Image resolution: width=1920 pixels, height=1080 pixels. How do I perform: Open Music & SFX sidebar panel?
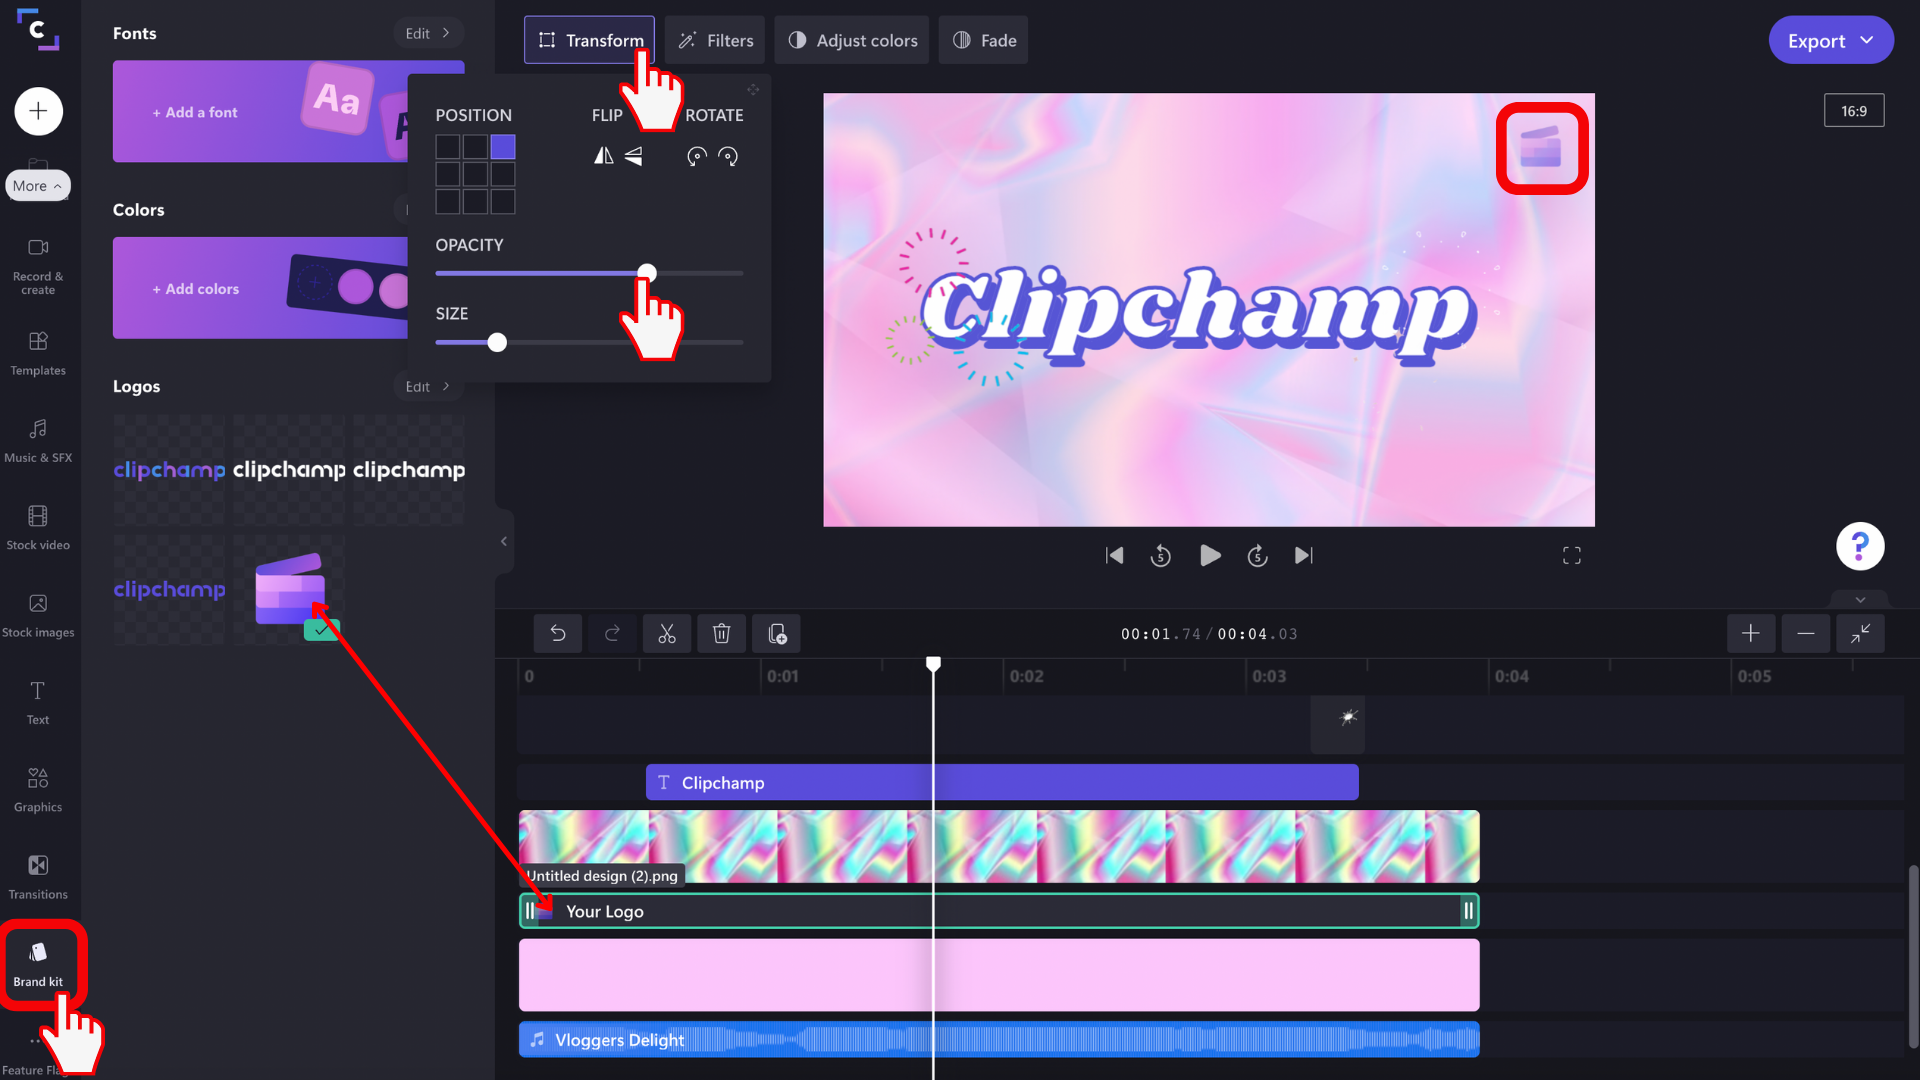(38, 441)
